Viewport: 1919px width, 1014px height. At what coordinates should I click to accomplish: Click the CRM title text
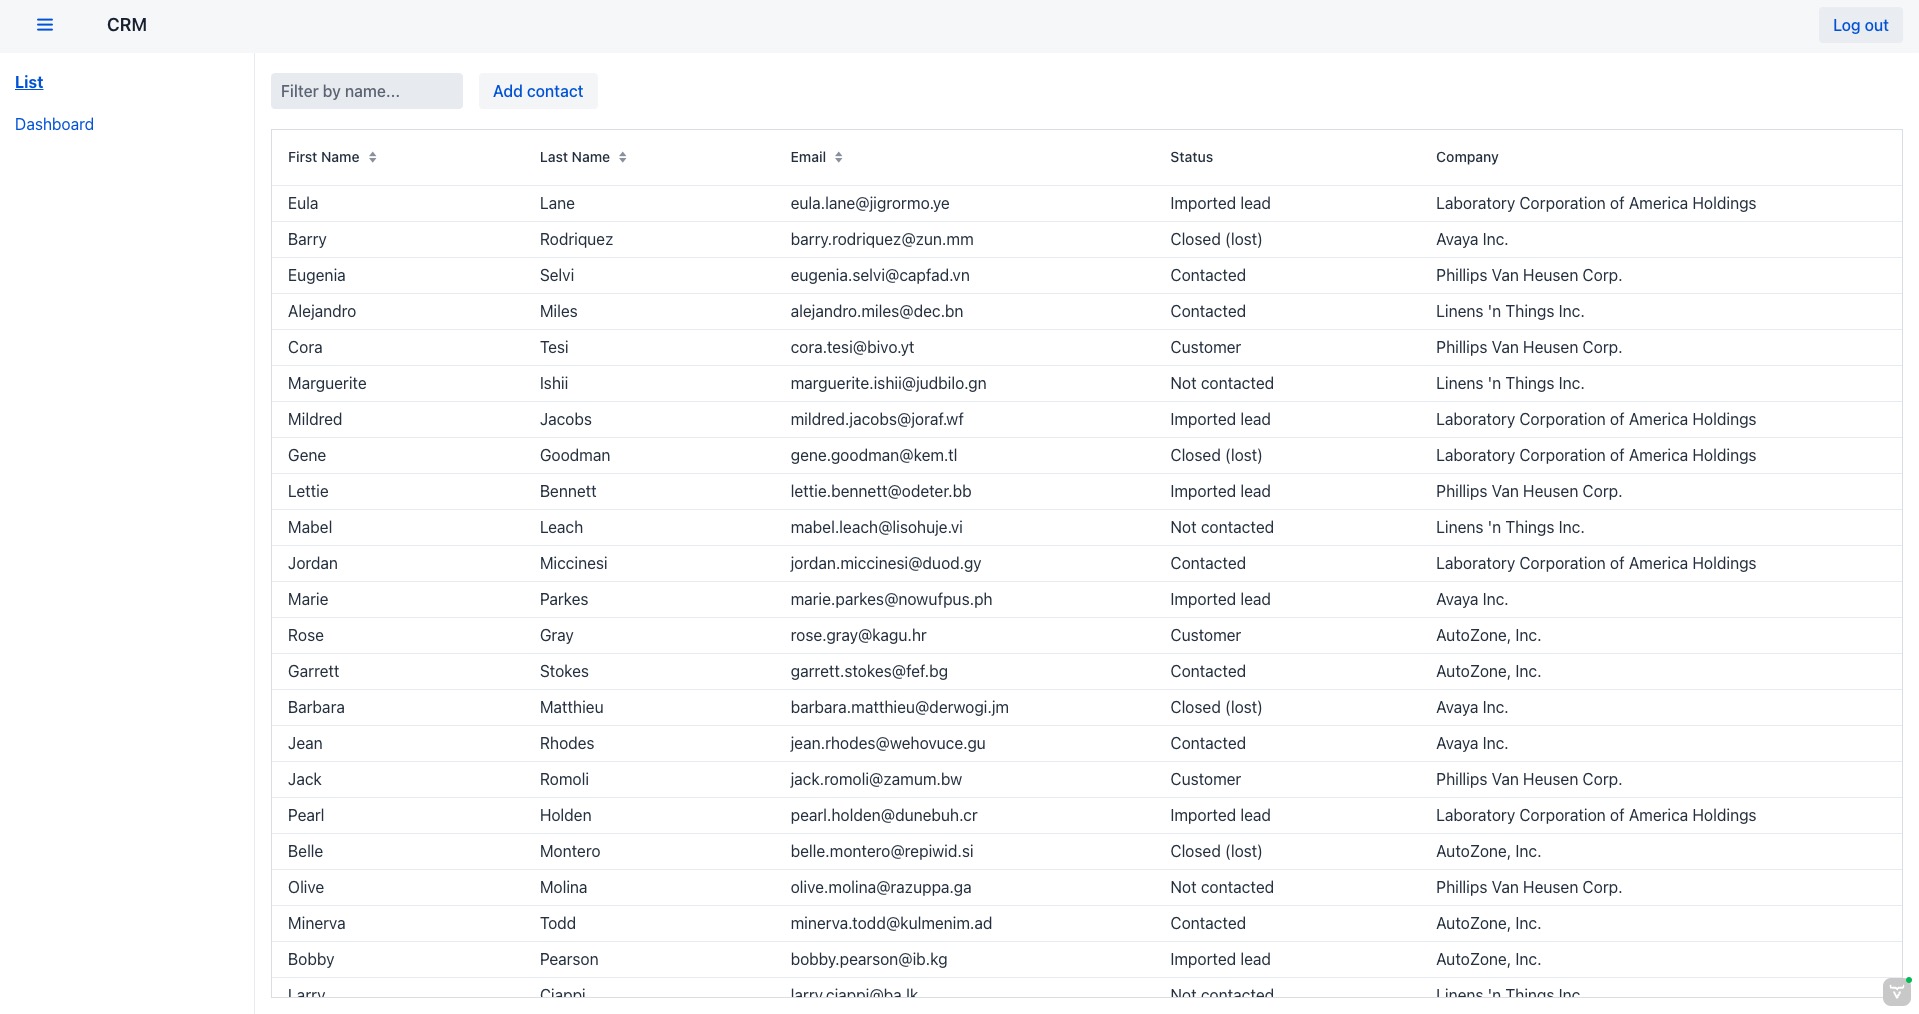[127, 25]
